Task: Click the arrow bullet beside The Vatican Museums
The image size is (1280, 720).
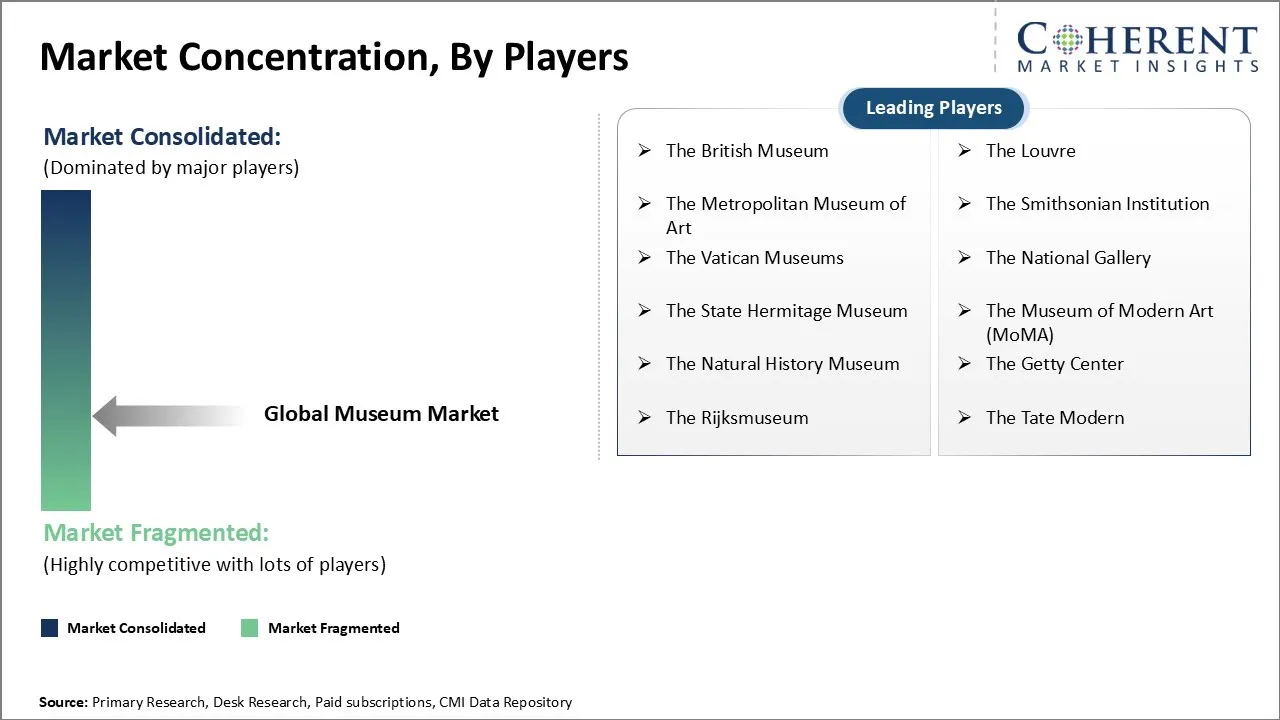Action: pos(645,258)
